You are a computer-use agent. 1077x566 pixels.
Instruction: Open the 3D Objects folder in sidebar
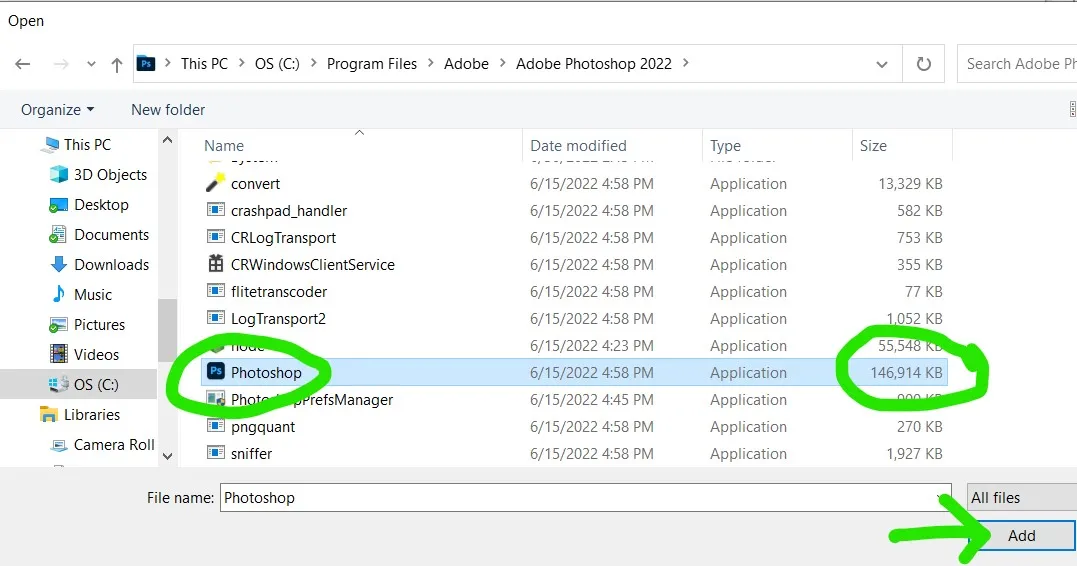click(110, 175)
